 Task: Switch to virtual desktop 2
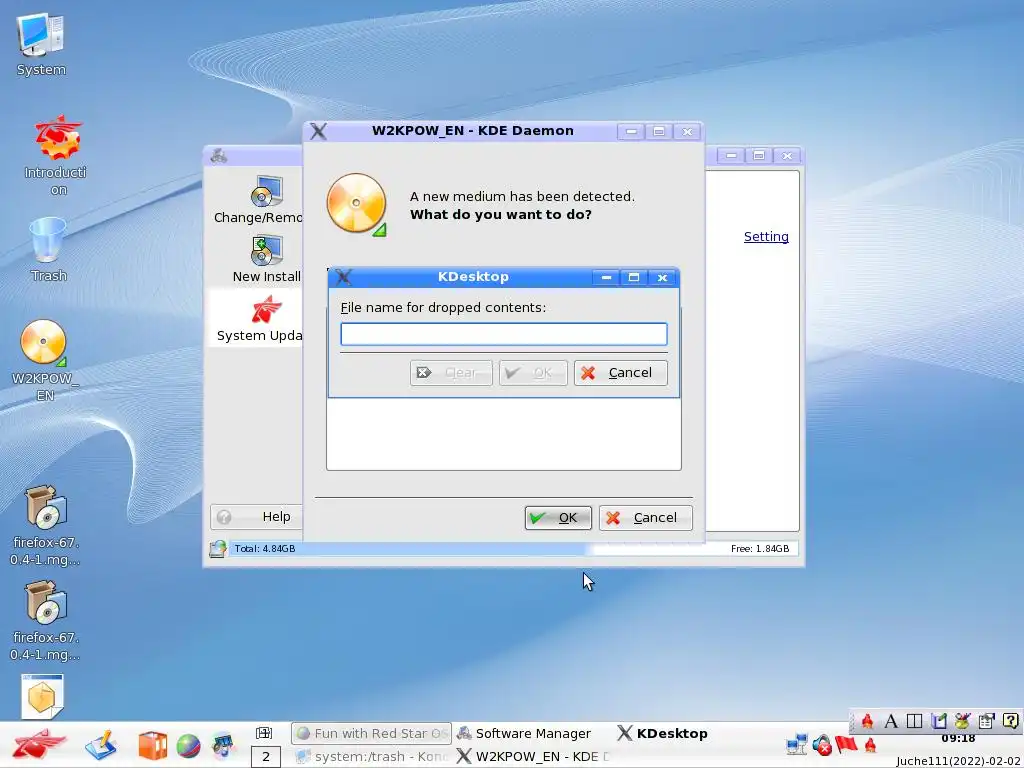(266, 757)
